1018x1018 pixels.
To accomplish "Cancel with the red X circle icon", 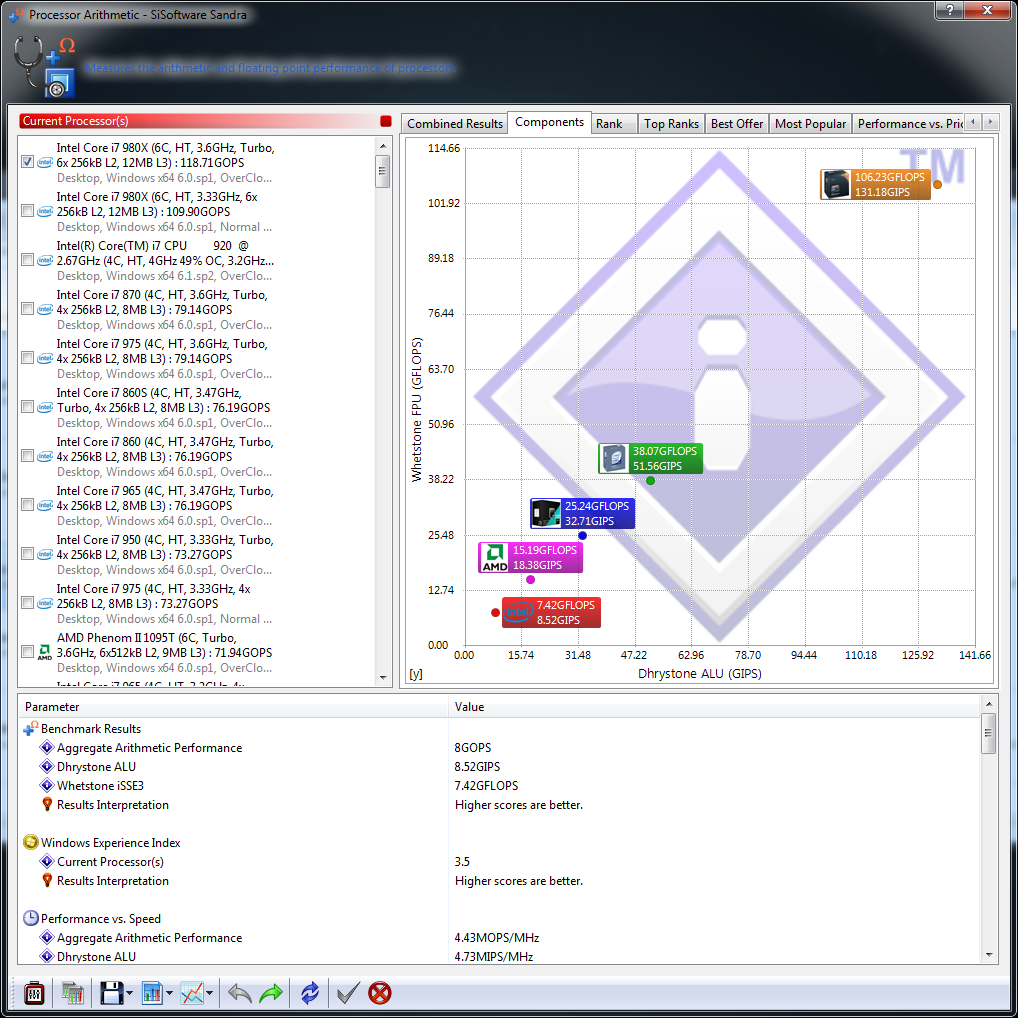I will [380, 993].
